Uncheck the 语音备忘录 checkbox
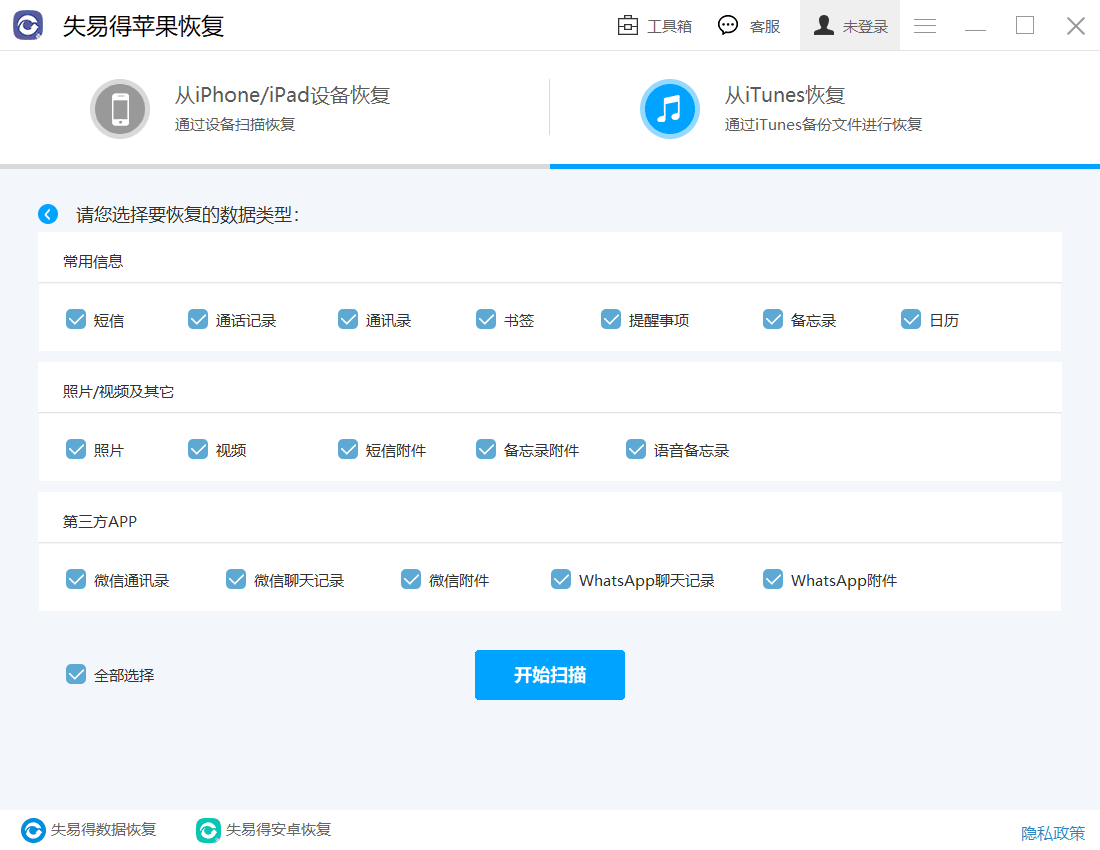Image resolution: width=1100 pixels, height=850 pixels. point(636,449)
